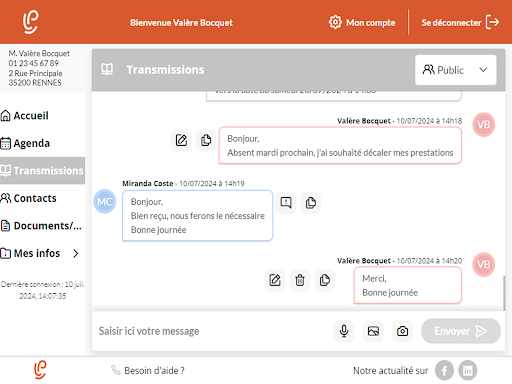The width and height of the screenshot is (512, 384).
Task: Open the Facebook page icon
Action: (444, 370)
